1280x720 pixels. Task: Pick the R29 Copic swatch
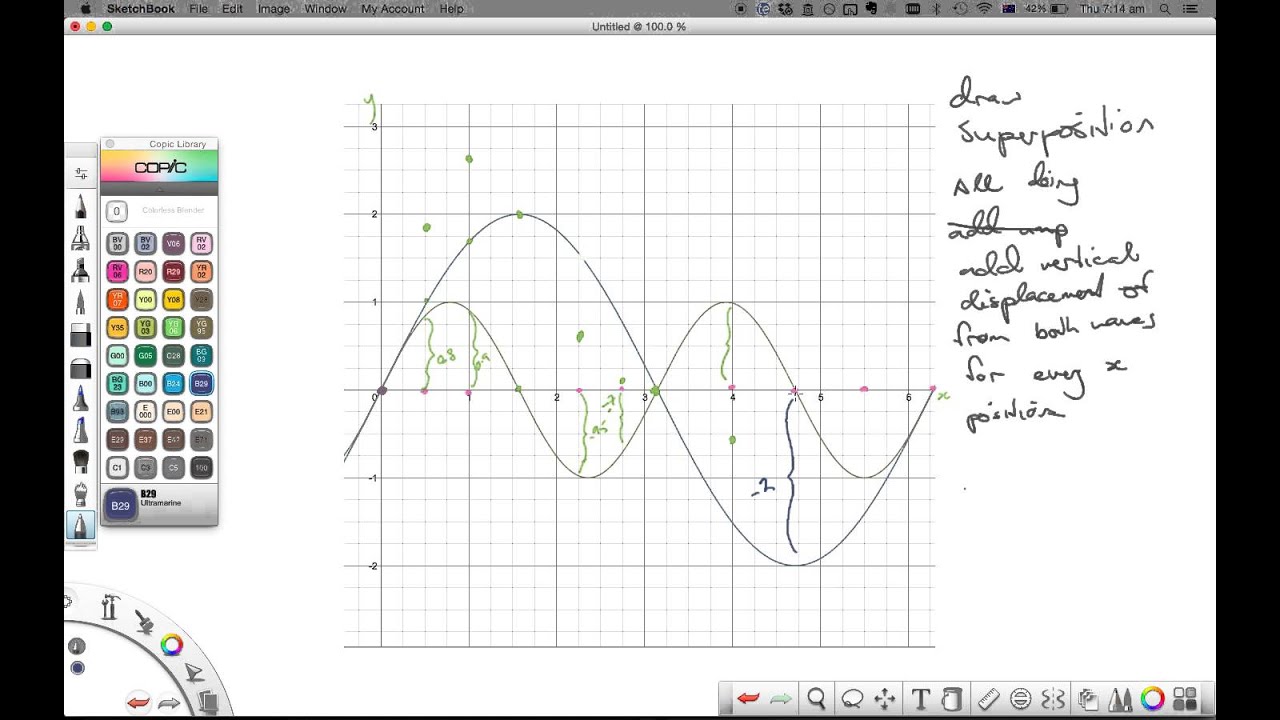pyautogui.click(x=173, y=271)
